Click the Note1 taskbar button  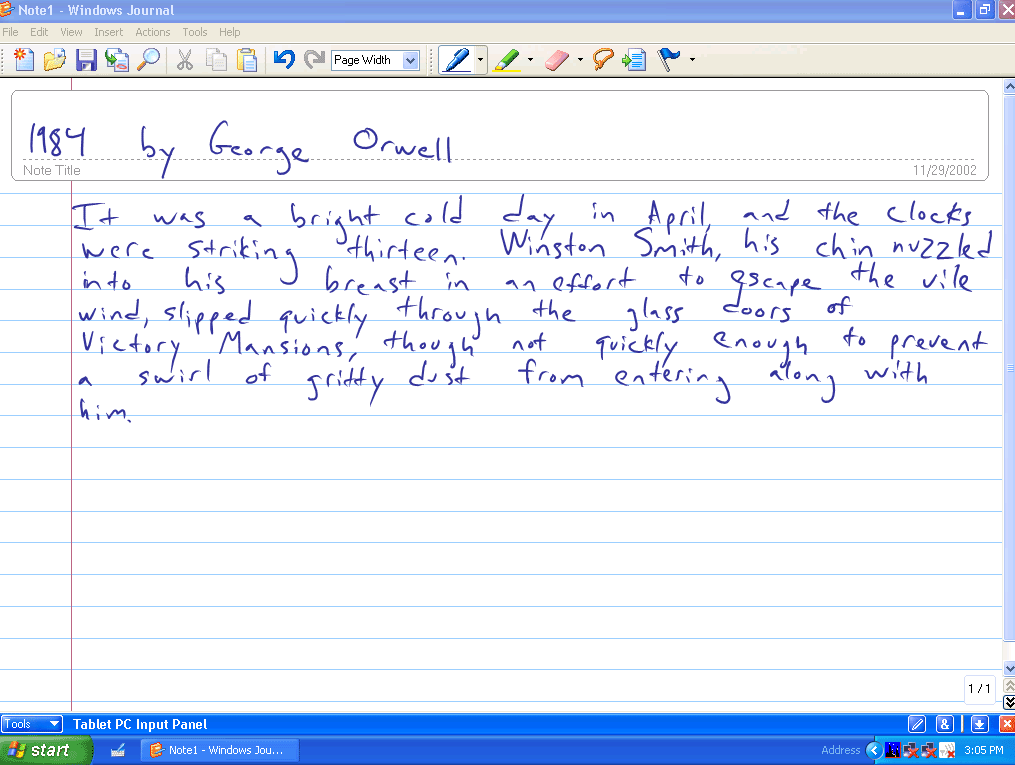220,749
